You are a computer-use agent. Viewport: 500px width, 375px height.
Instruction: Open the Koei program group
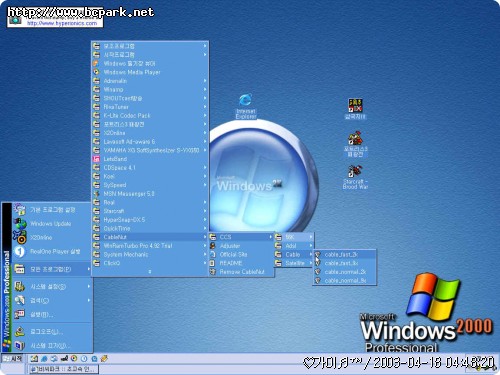[x=150, y=176]
